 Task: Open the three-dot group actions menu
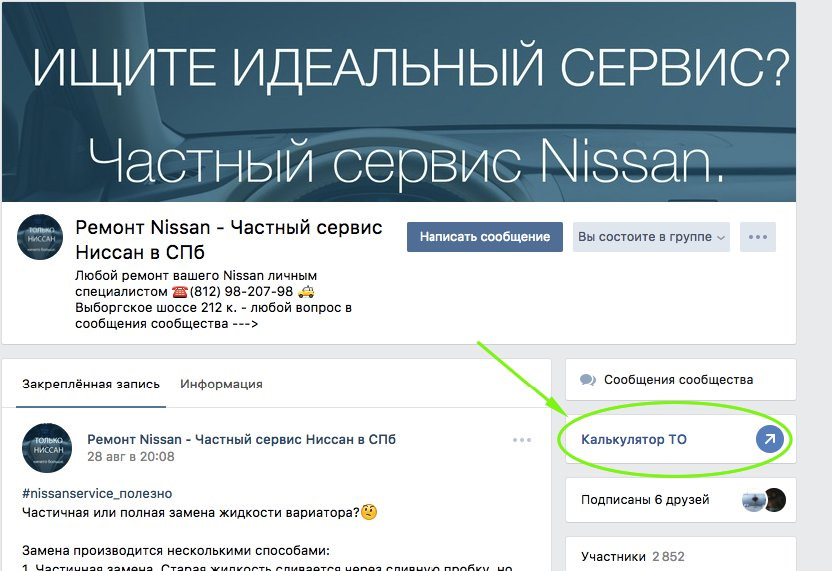tap(758, 237)
